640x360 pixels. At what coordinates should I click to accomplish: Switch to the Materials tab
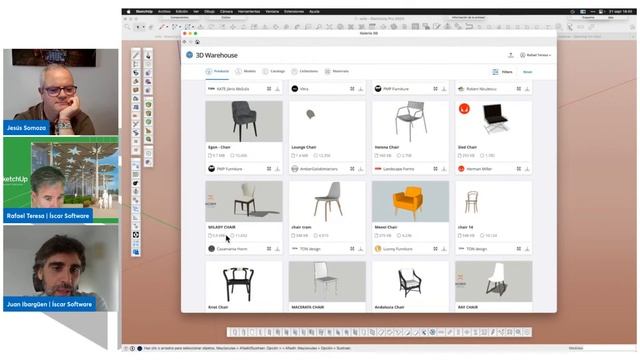click(337, 71)
